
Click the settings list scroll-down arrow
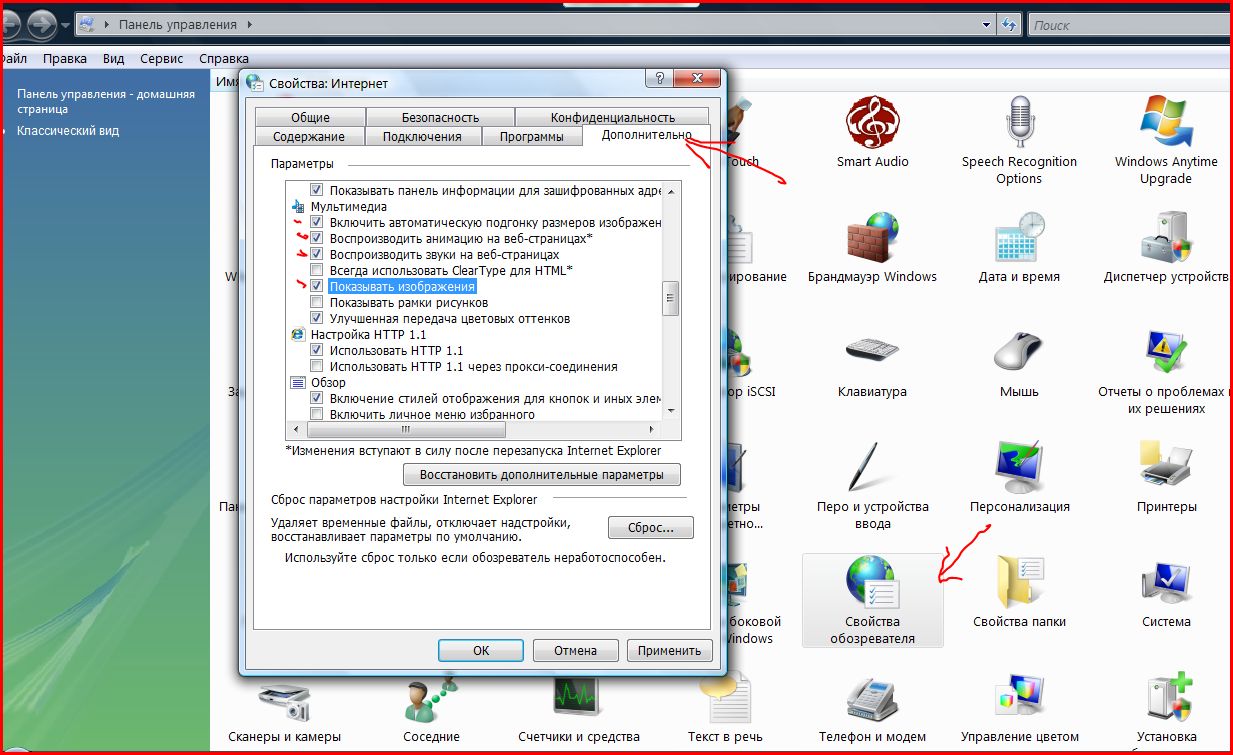tap(672, 411)
